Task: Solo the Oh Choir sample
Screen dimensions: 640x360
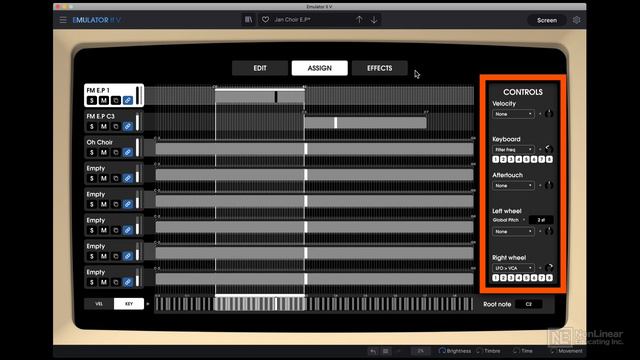Action: coord(92,153)
